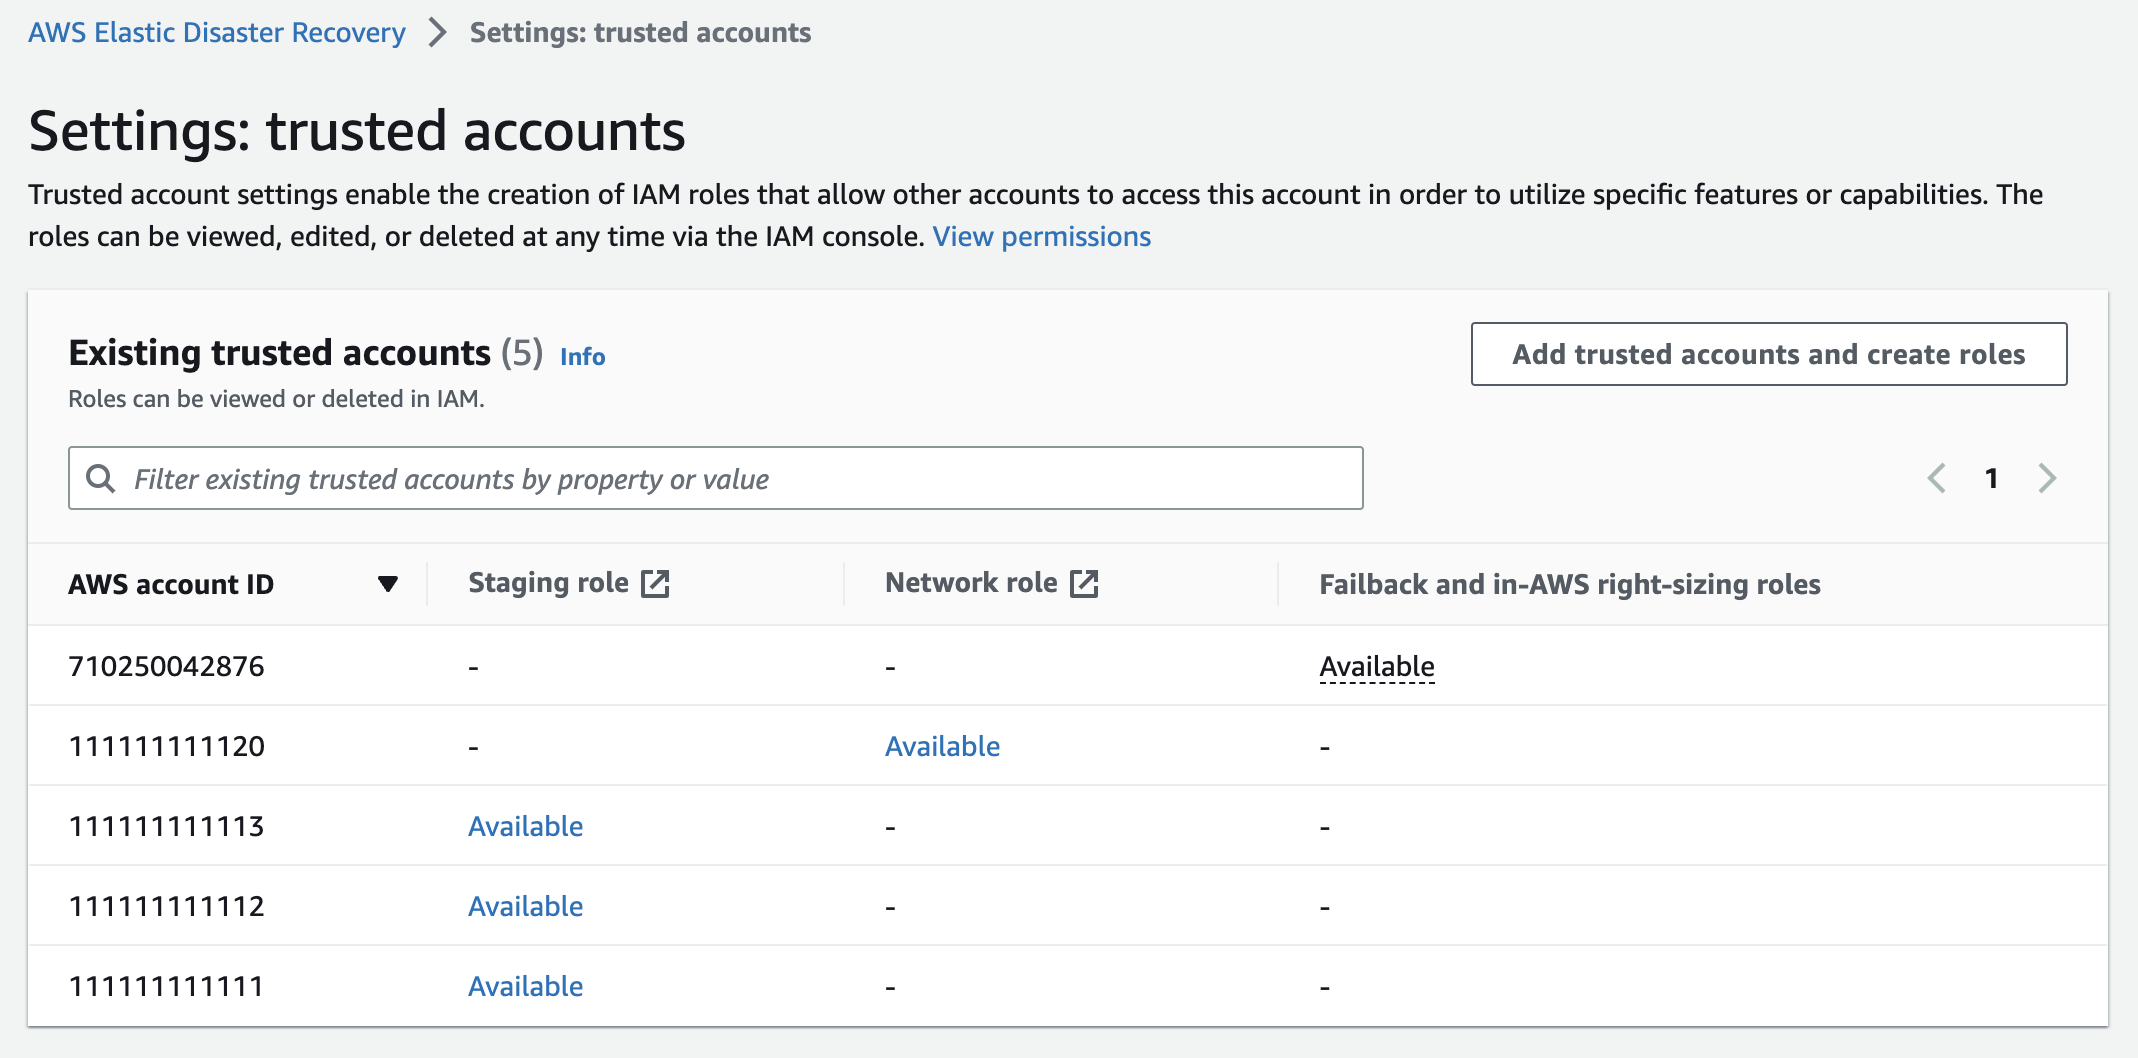Open Available network role for 111111111120
2138x1058 pixels.
click(x=942, y=746)
